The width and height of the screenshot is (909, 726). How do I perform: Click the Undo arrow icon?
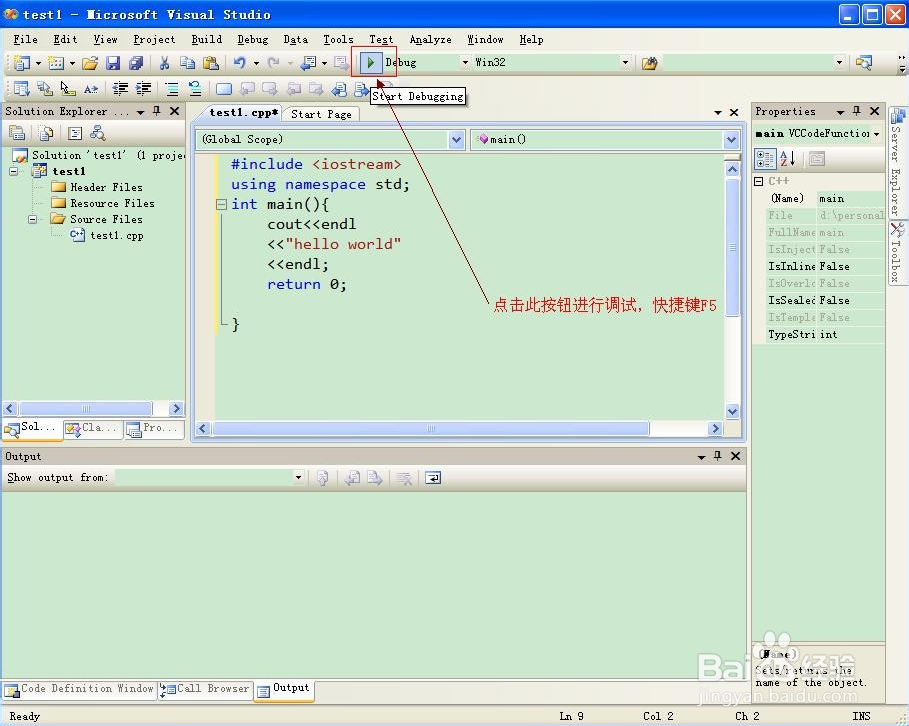click(x=240, y=63)
